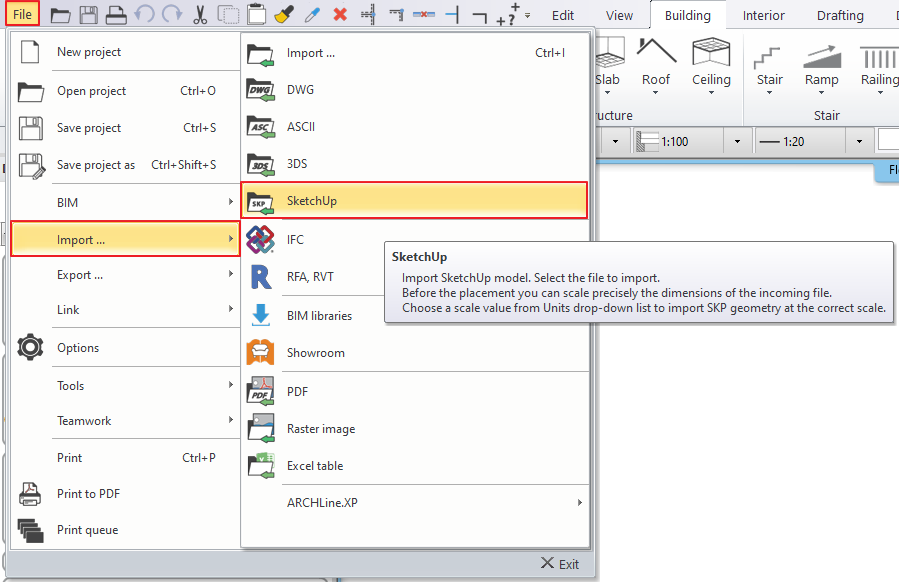This screenshot has height=582, width=899.
Task: Expand the Import ... submenu in File menu
Action: 125,239
